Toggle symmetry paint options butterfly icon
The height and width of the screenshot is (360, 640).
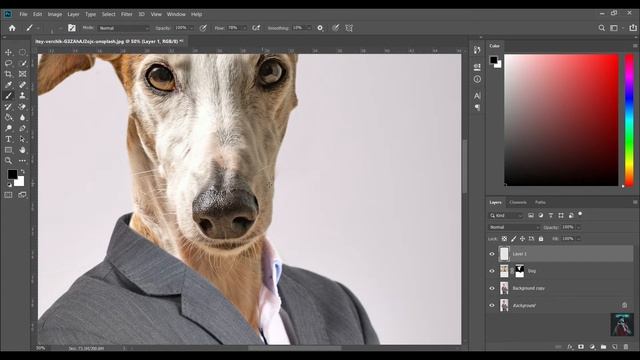point(349,28)
